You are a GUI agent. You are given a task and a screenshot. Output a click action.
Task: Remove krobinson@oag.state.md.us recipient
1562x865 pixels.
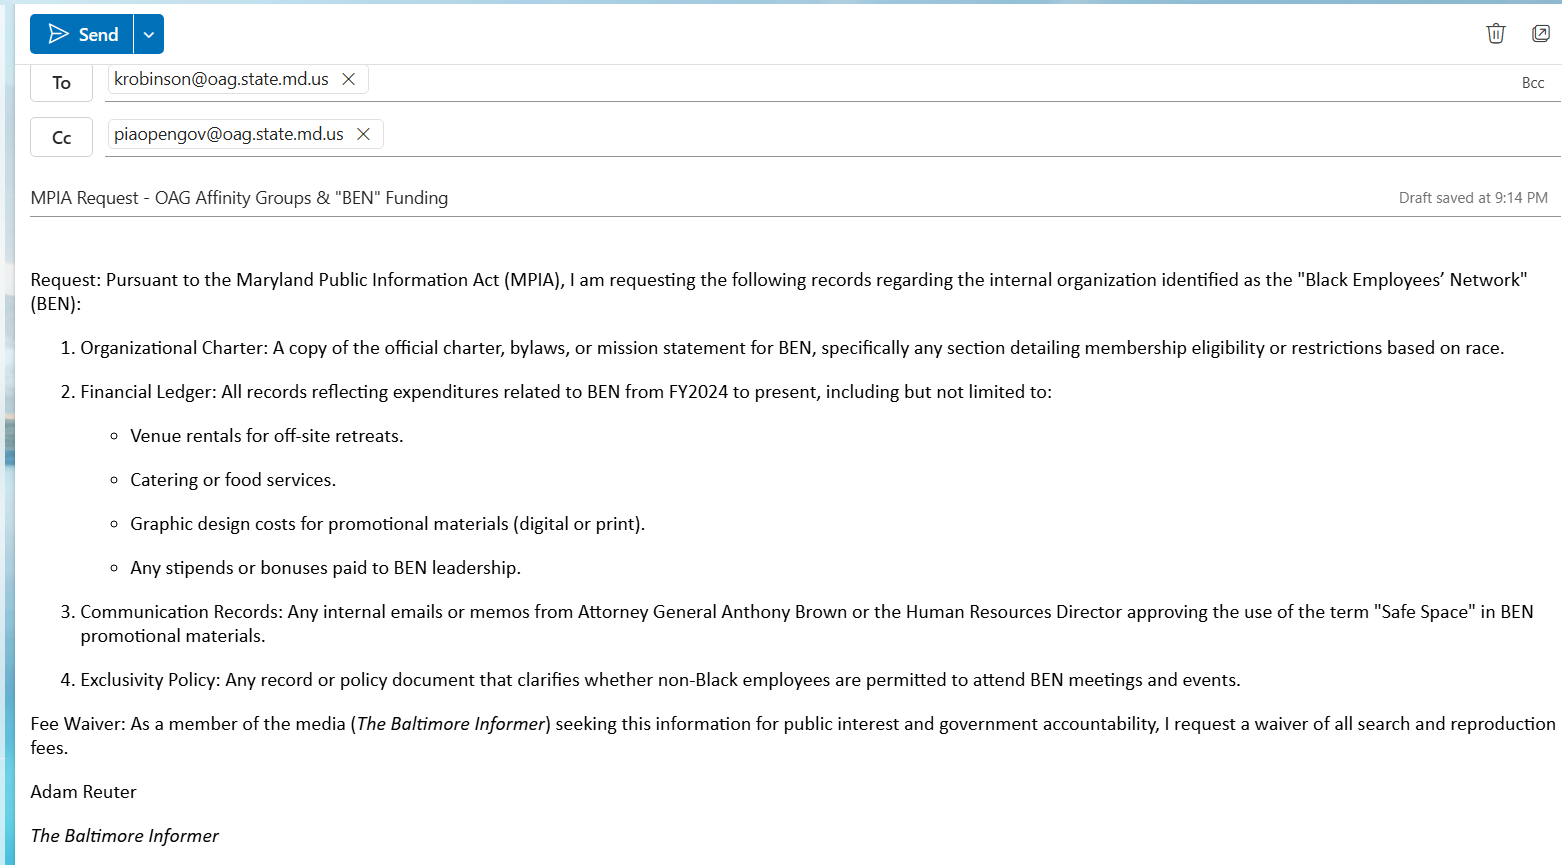[349, 80]
